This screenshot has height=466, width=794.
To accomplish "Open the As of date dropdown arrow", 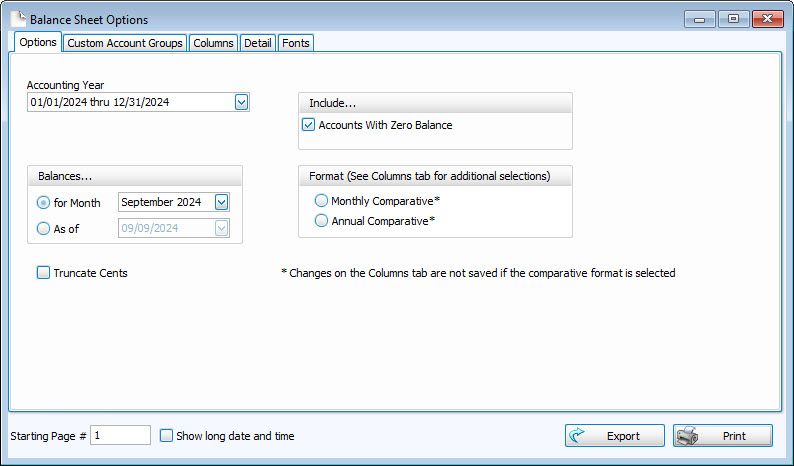I will (x=221, y=228).
